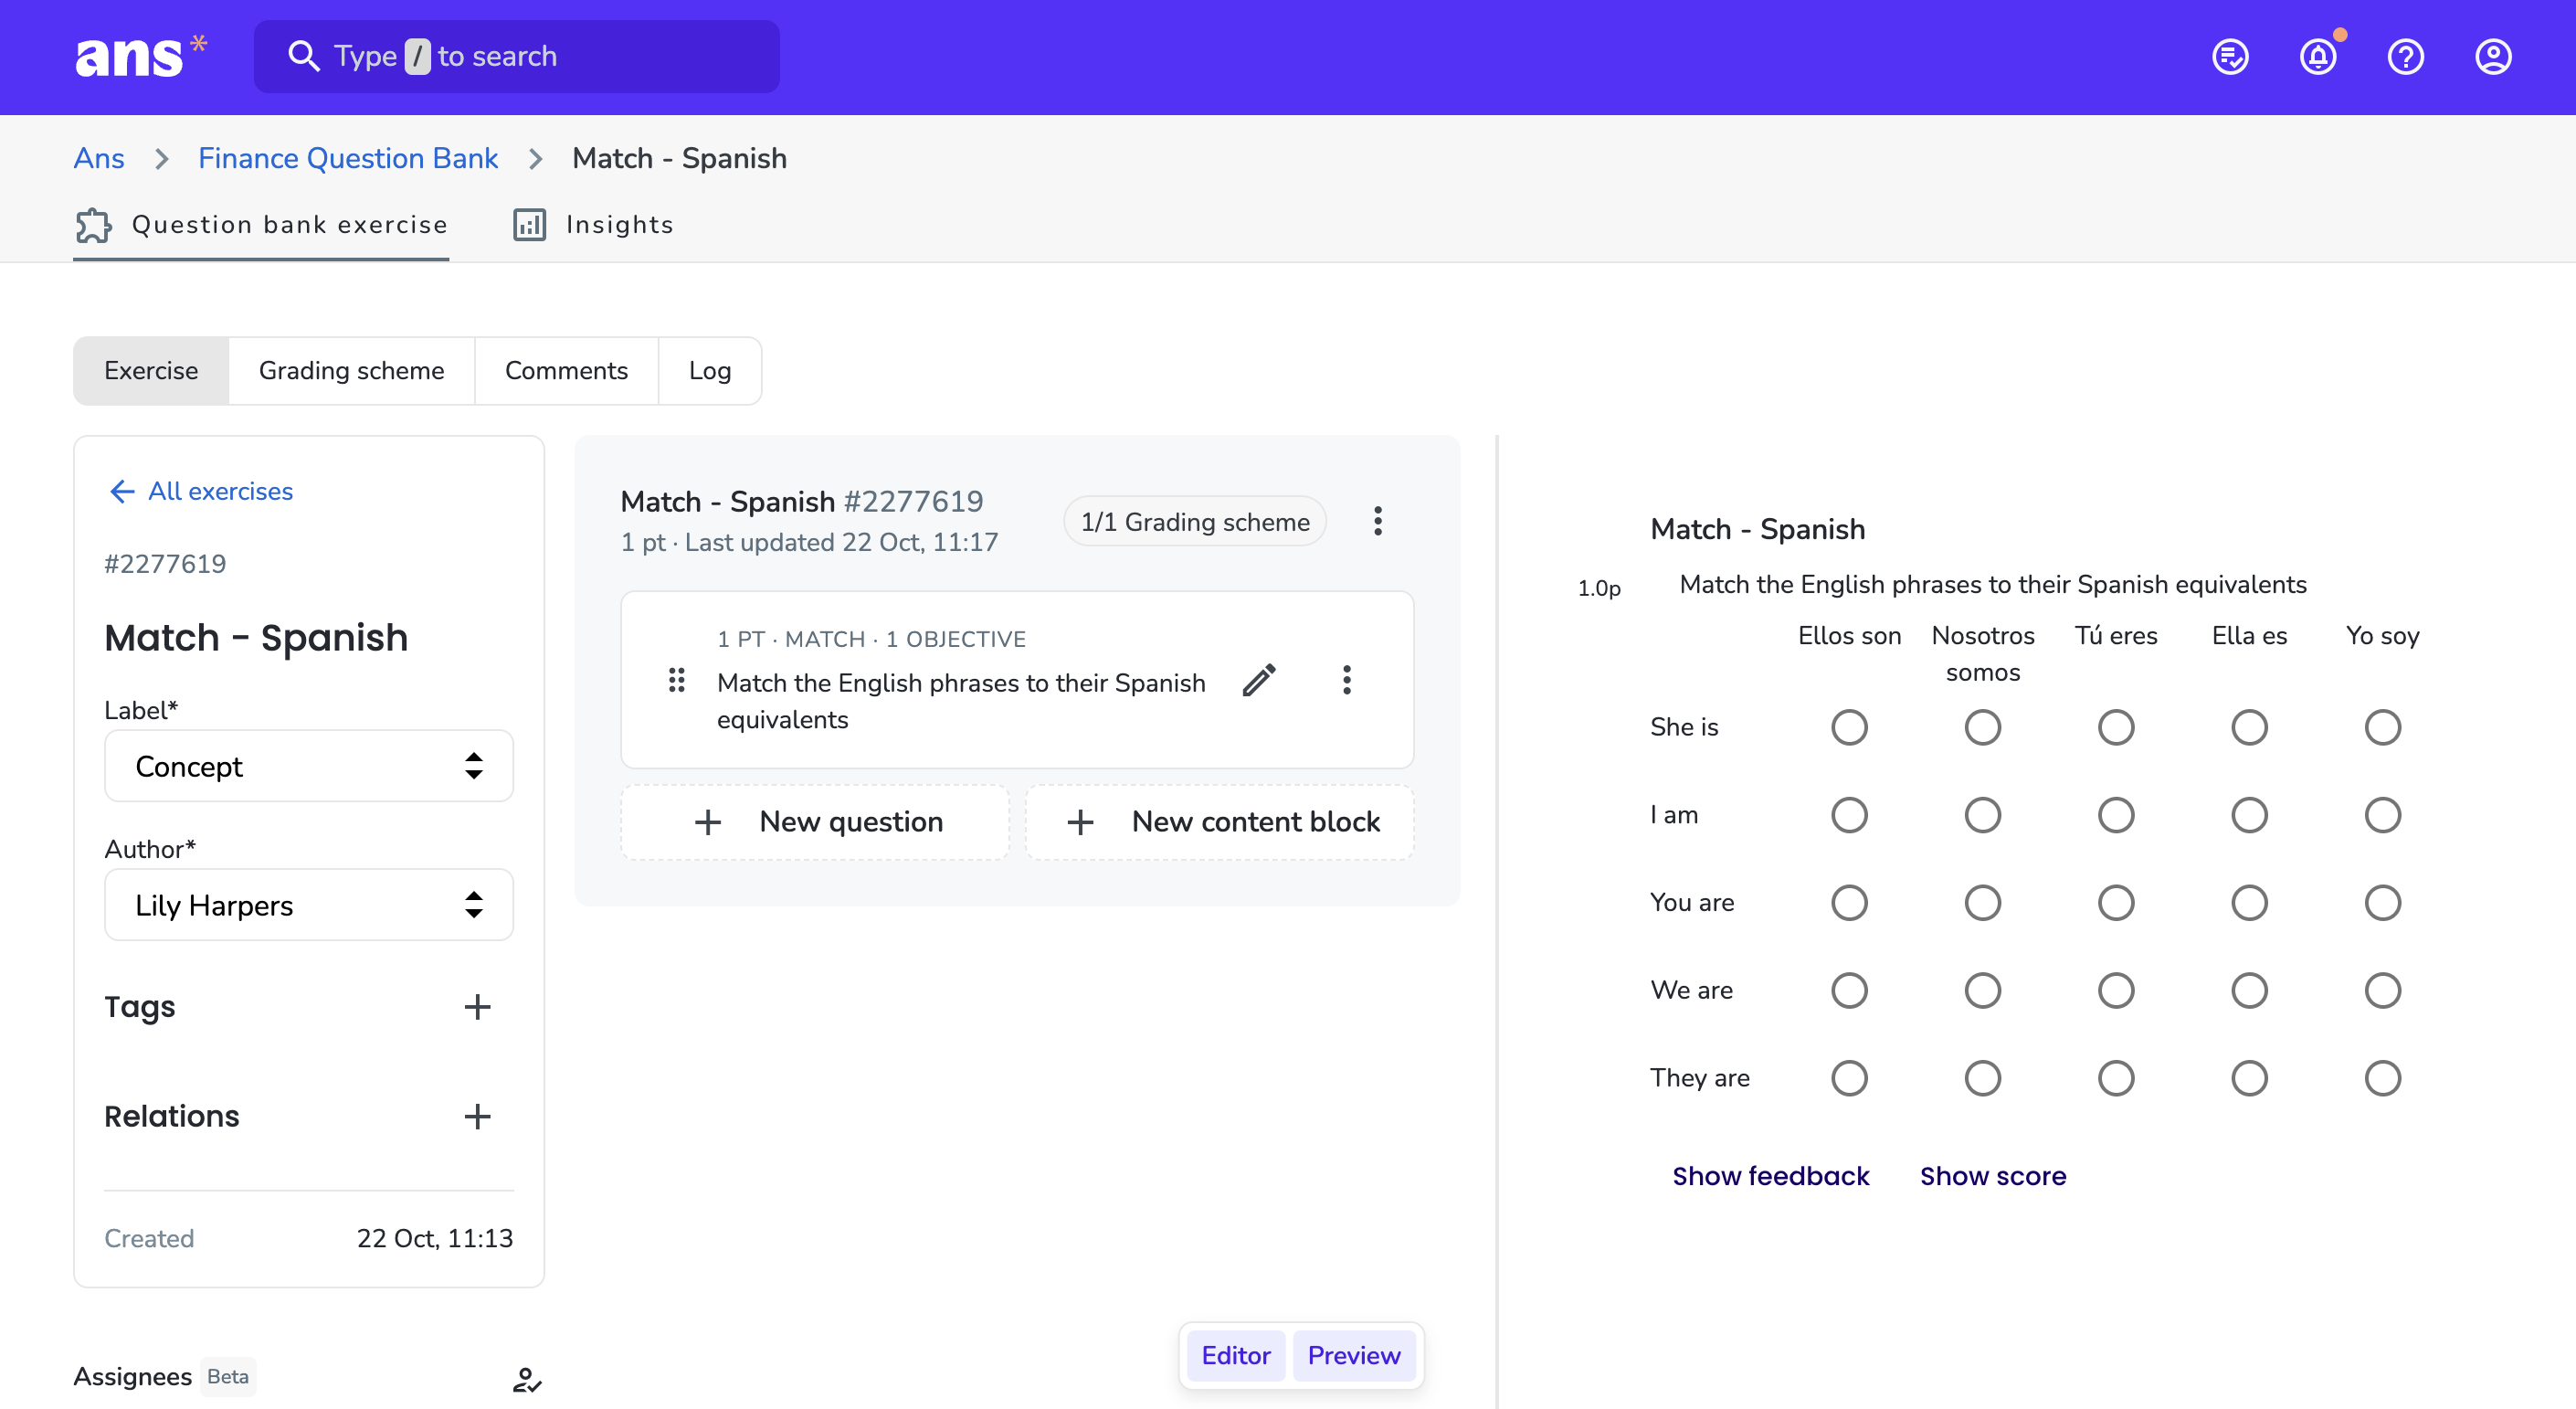Click Show score
The height and width of the screenshot is (1409, 2576).
click(x=1992, y=1176)
